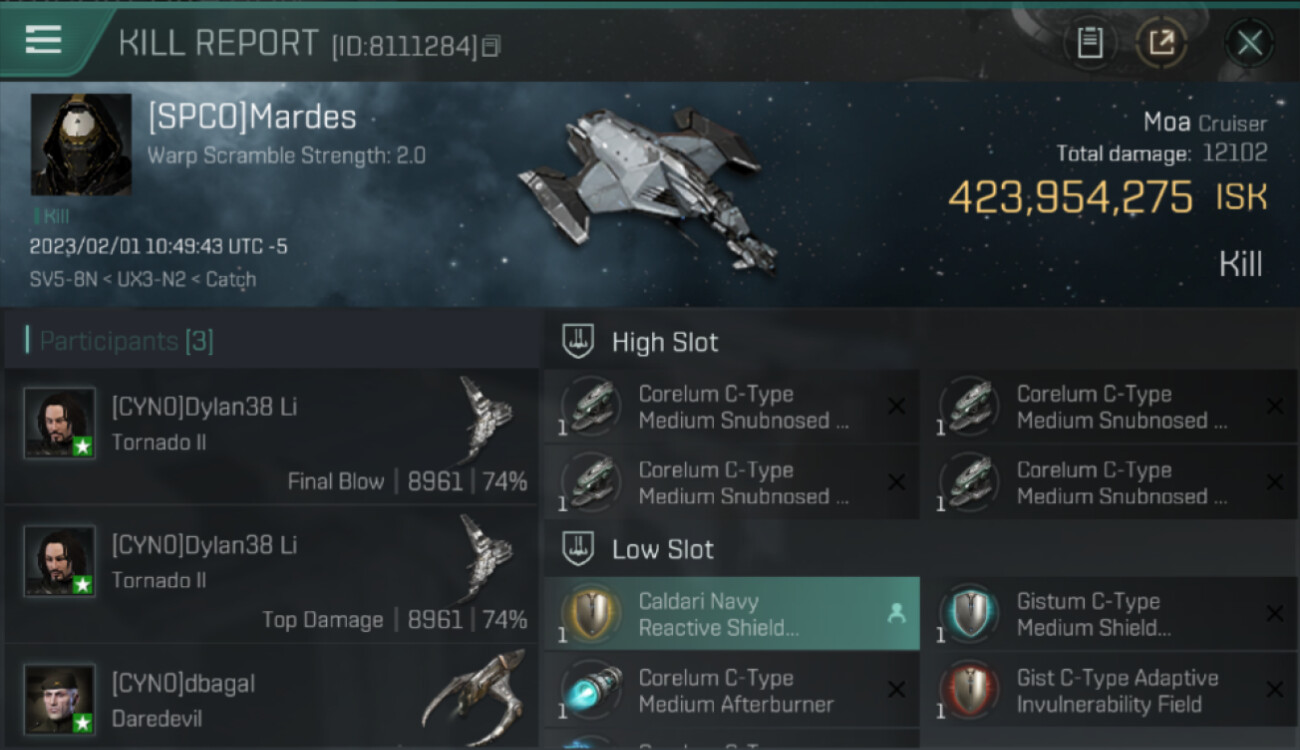The height and width of the screenshot is (750, 1300).
Task: Click the Gist C-Type Adaptive Invulnerability Field icon
Action: point(969,690)
